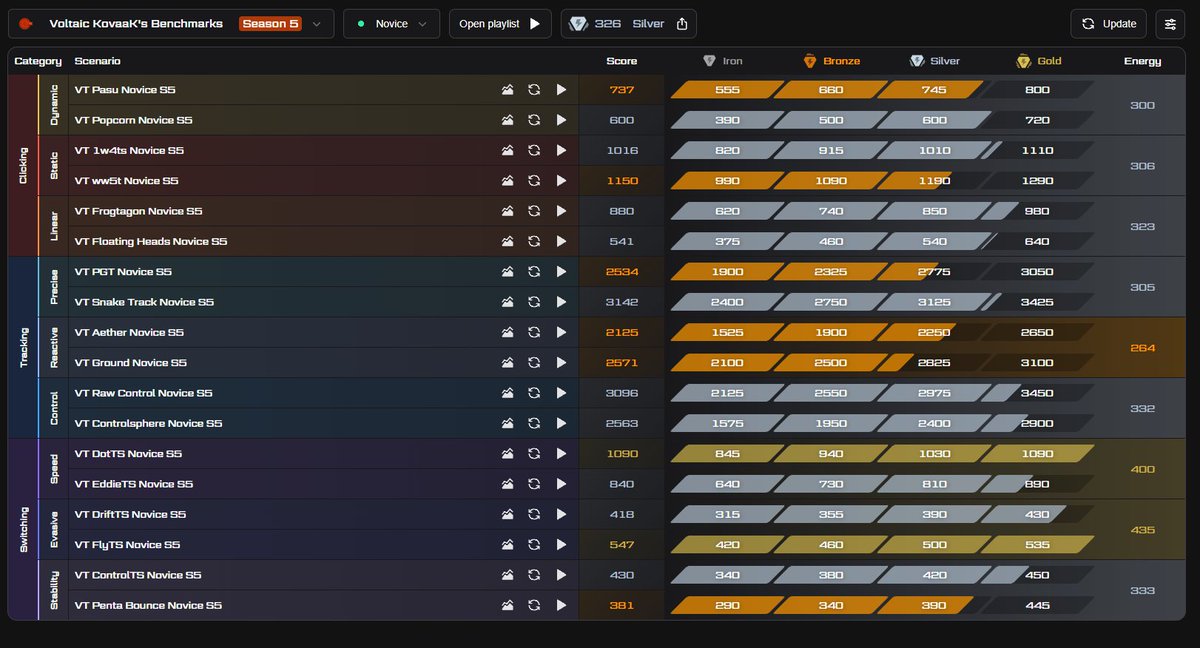Click the Iron rank column header

point(723,61)
